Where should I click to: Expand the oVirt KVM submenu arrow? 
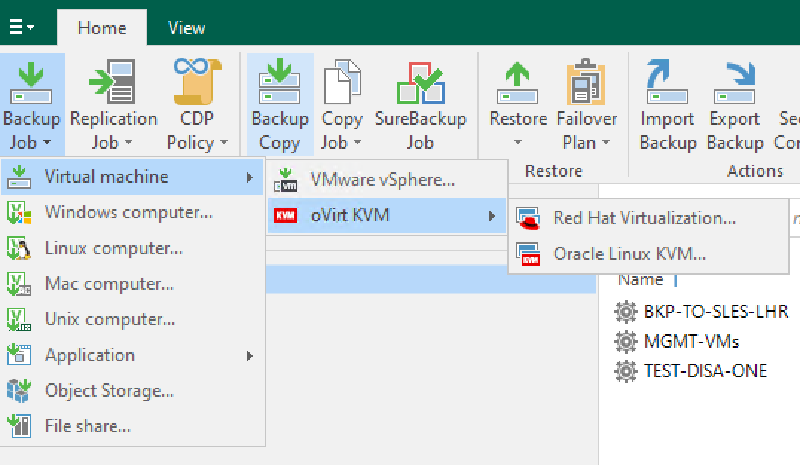[492, 216]
